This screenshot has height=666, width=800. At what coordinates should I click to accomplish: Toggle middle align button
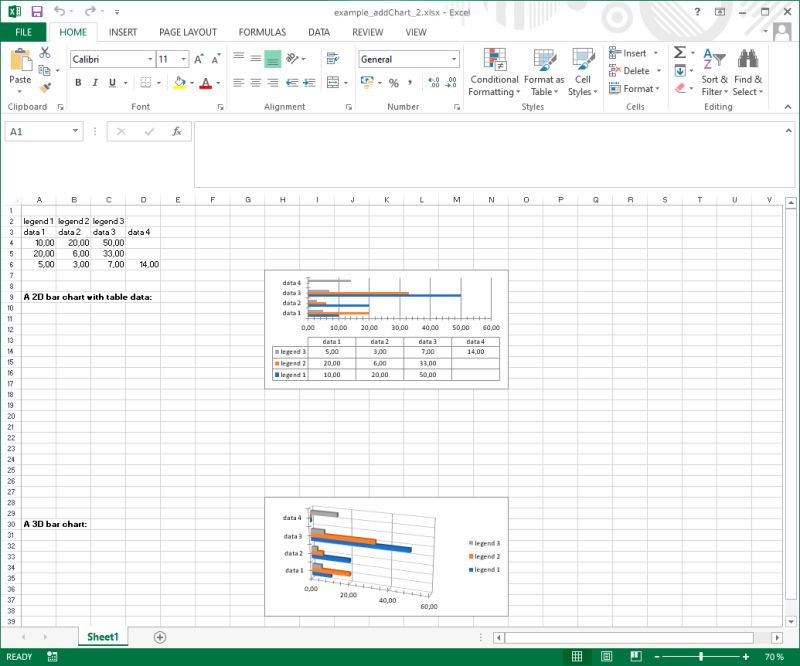[x=256, y=58]
